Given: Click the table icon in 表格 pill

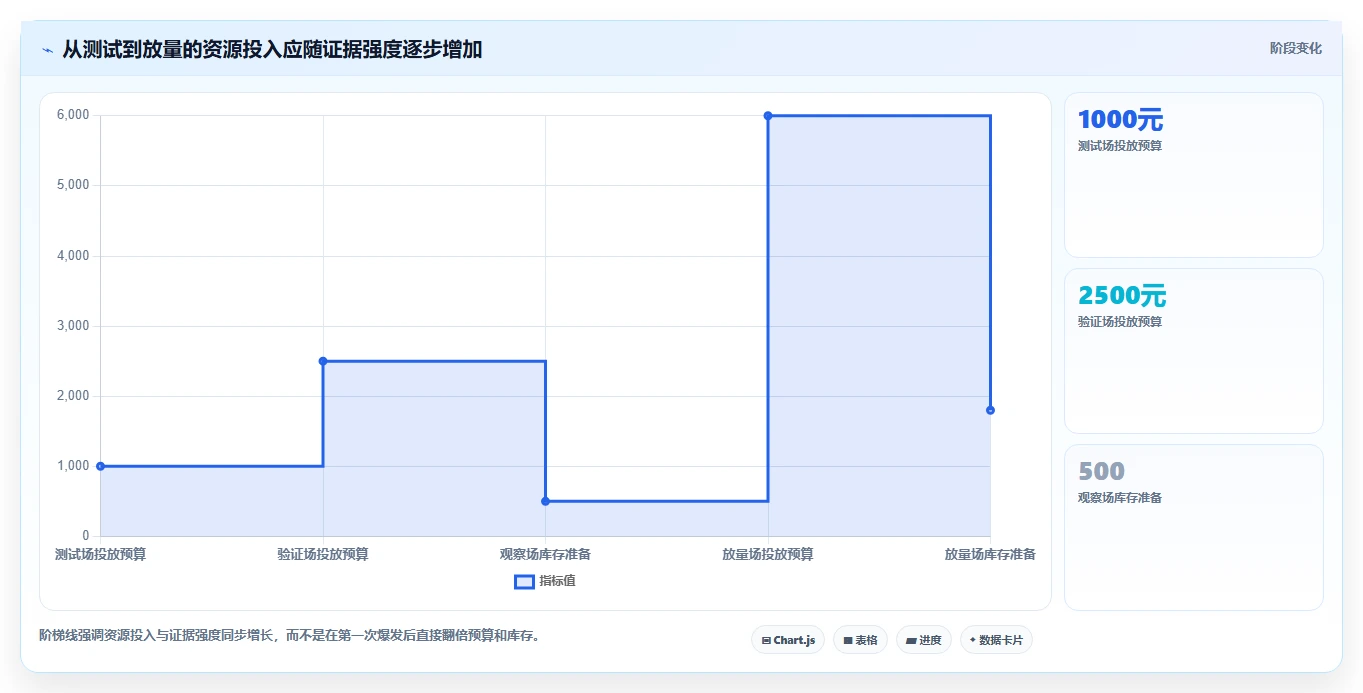Looking at the screenshot, I should tap(848, 640).
